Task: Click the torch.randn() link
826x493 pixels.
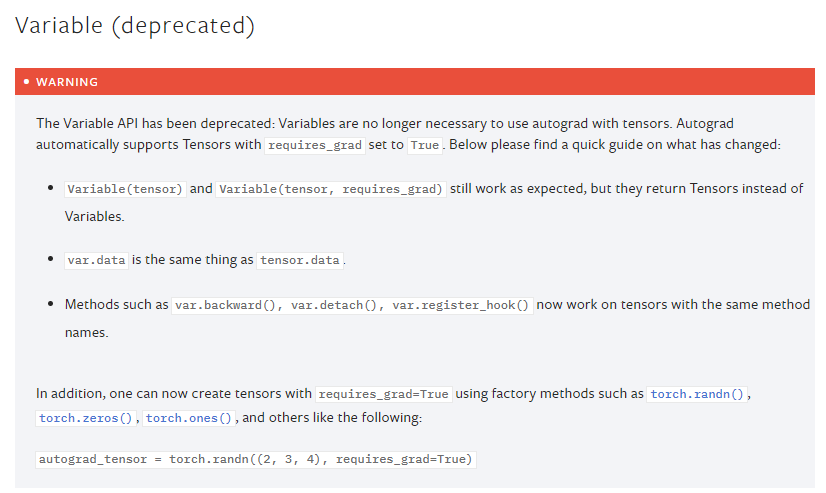Action: point(698,394)
